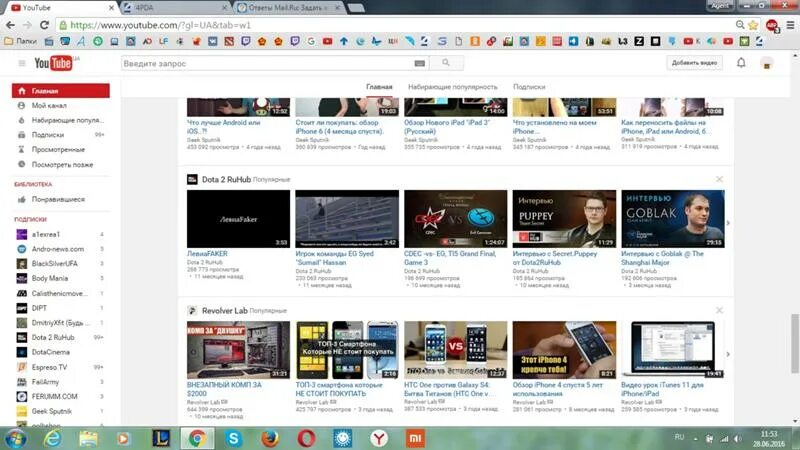The image size is (800, 450).
Task: Open the Mi app in taskbar
Action: click(x=415, y=438)
